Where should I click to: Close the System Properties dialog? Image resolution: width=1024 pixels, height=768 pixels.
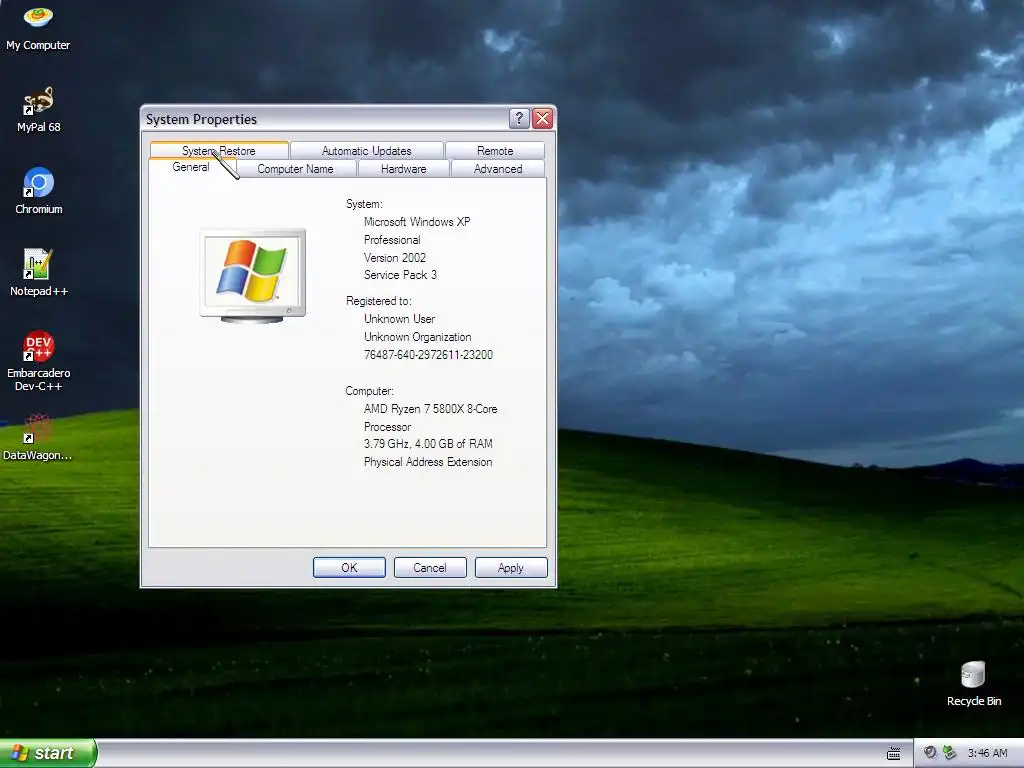pos(542,118)
